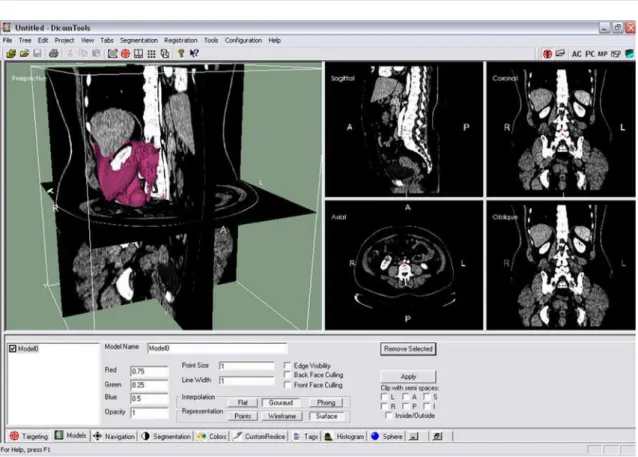
Task: Click the minimize-panel icon after the Sphere tab
Action: click(x=413, y=436)
